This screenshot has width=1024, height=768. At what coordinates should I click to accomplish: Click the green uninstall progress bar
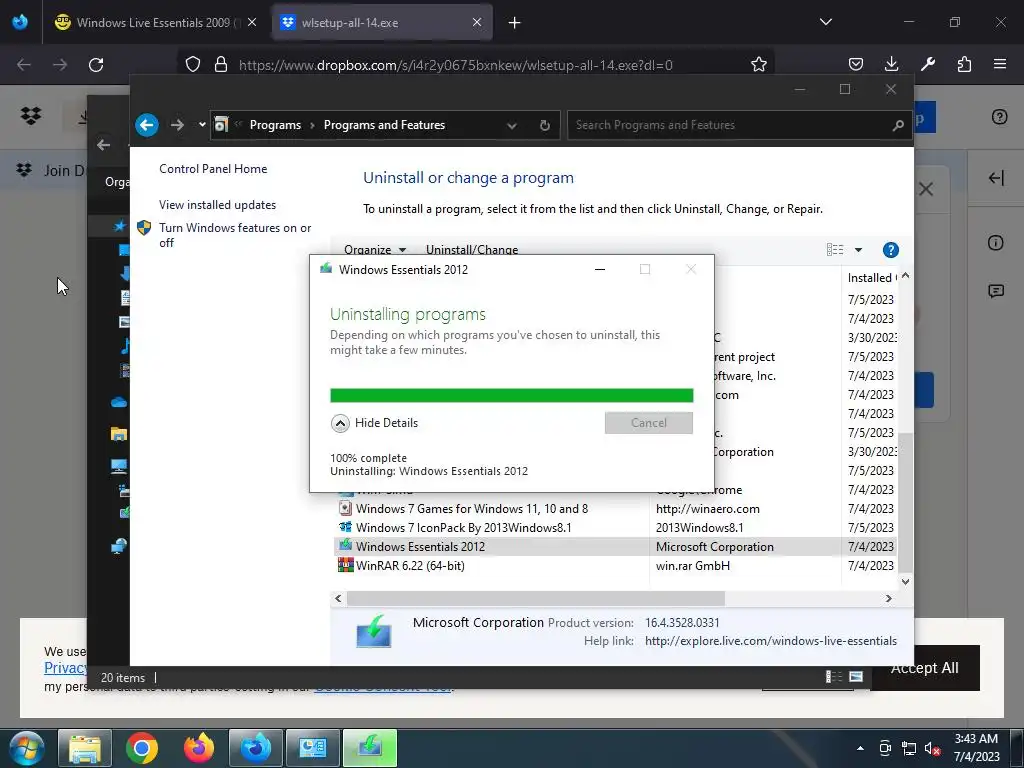511,395
